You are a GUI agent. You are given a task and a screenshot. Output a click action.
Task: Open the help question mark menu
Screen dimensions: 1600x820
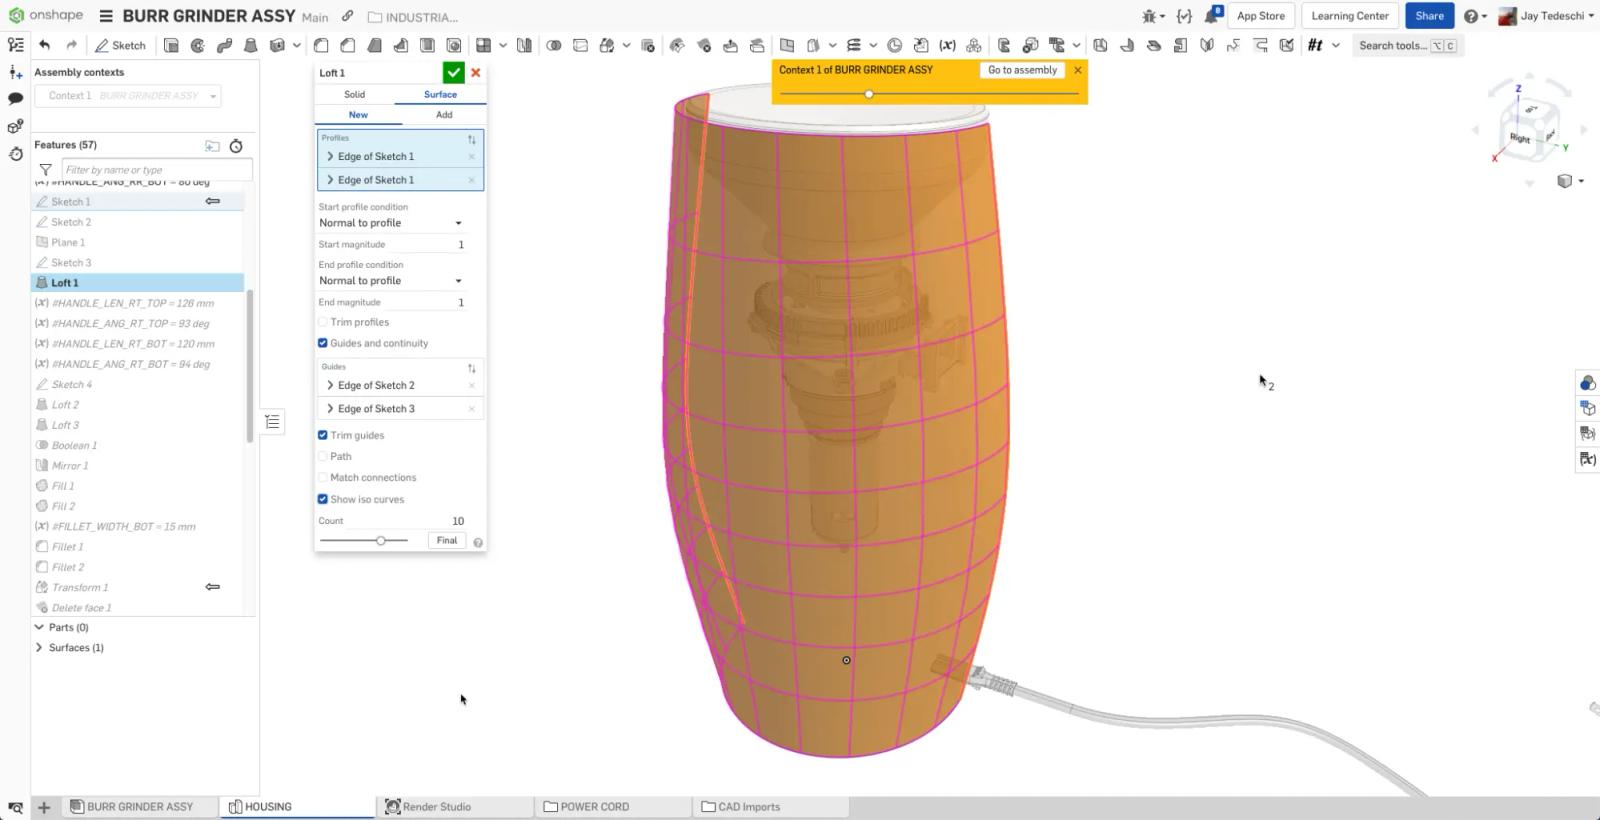pos(1470,16)
